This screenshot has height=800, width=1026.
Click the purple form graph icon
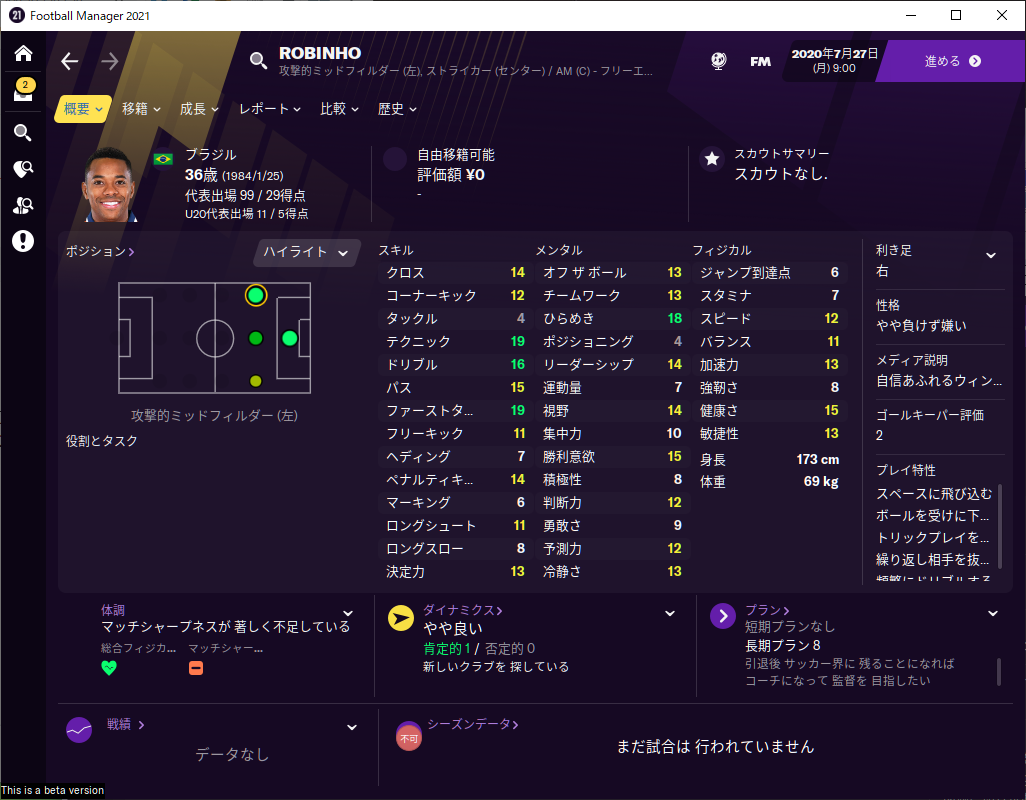pyautogui.click(x=79, y=730)
